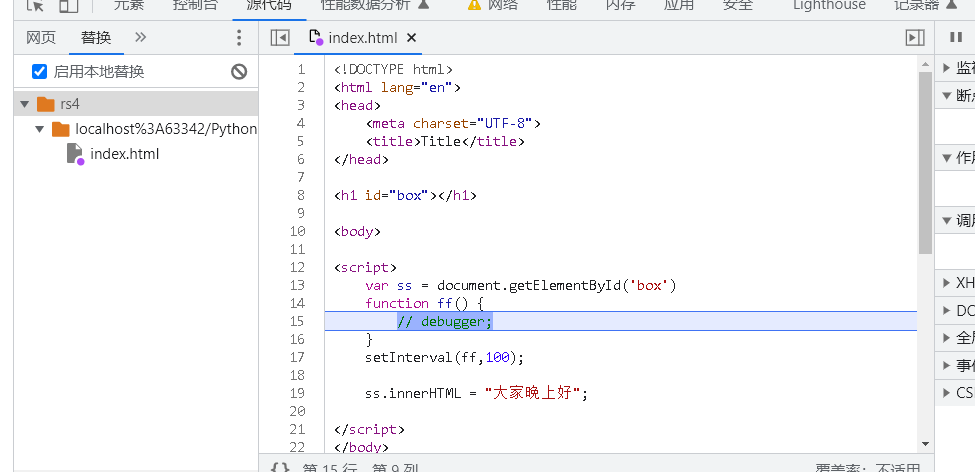The width and height of the screenshot is (975, 472).
Task: Collapse the localhost%3A63342 folder arrow
Action: pyautogui.click(x=40, y=129)
